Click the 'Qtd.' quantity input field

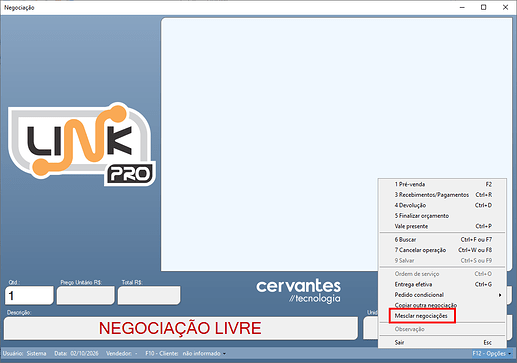(x=29, y=295)
